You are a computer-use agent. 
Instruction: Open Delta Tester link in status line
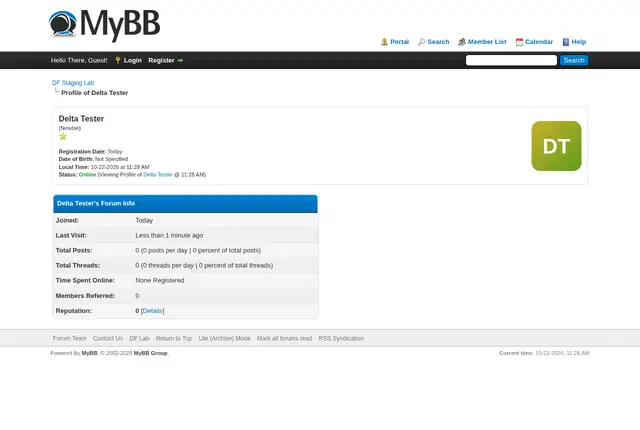tap(158, 175)
